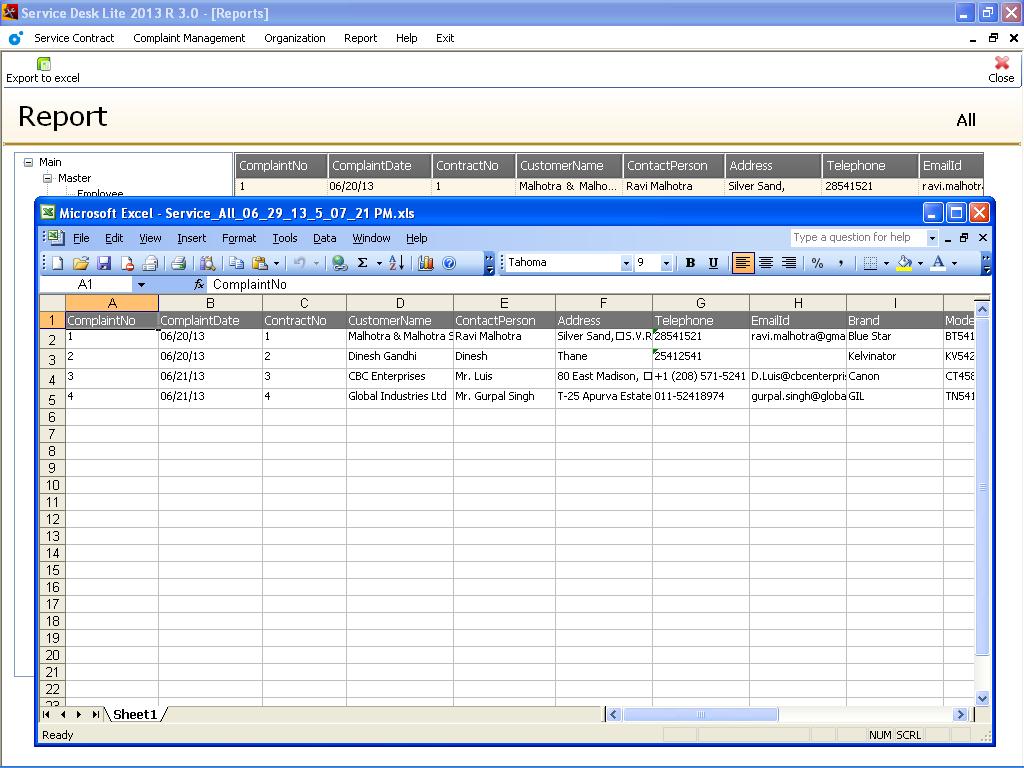Click the AutoSum sigma icon
This screenshot has width=1024, height=768.
click(362, 263)
